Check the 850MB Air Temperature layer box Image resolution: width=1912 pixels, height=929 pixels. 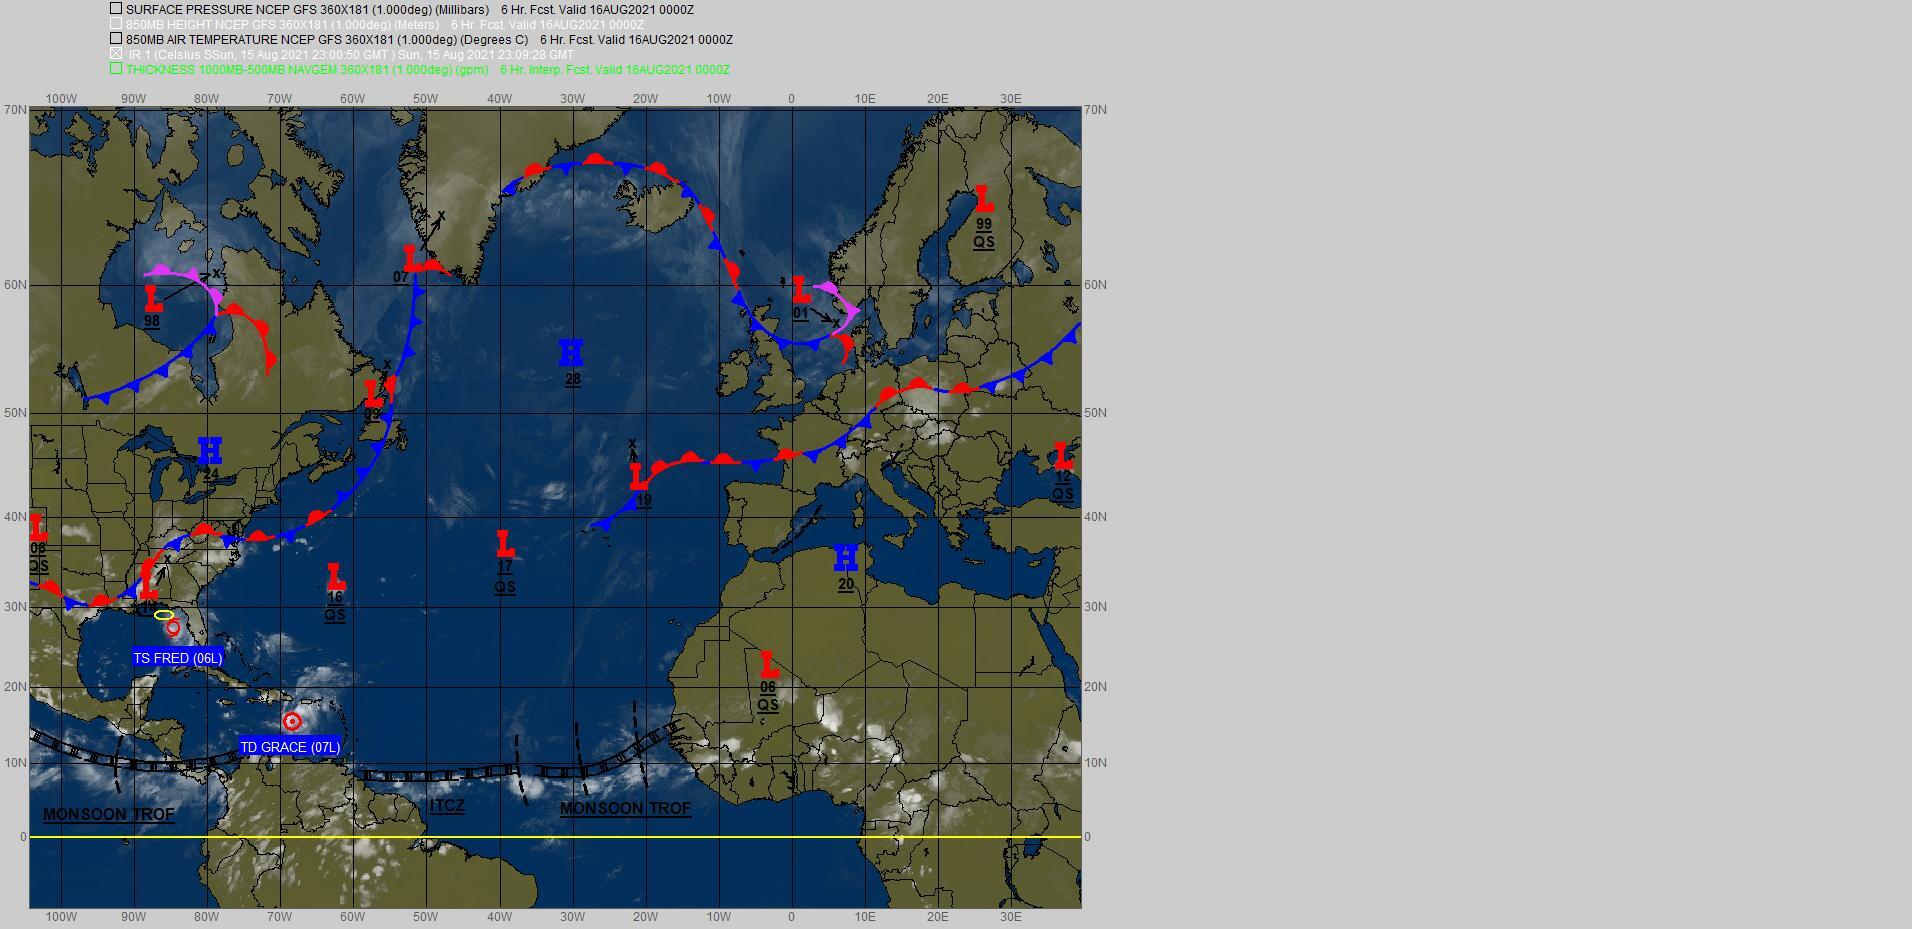[116, 39]
